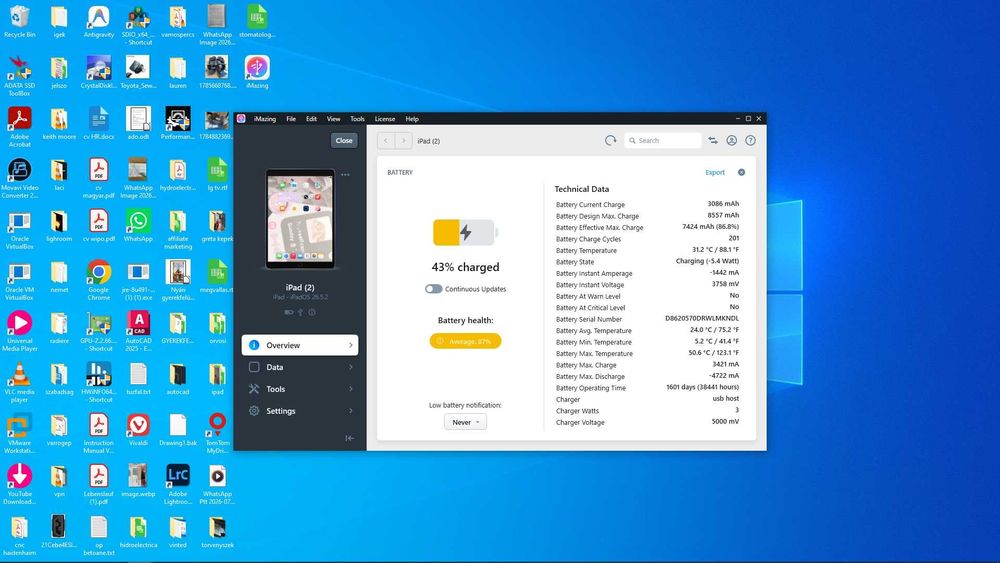
Task: Open Google Chrome desktop icon
Action: coord(99,280)
